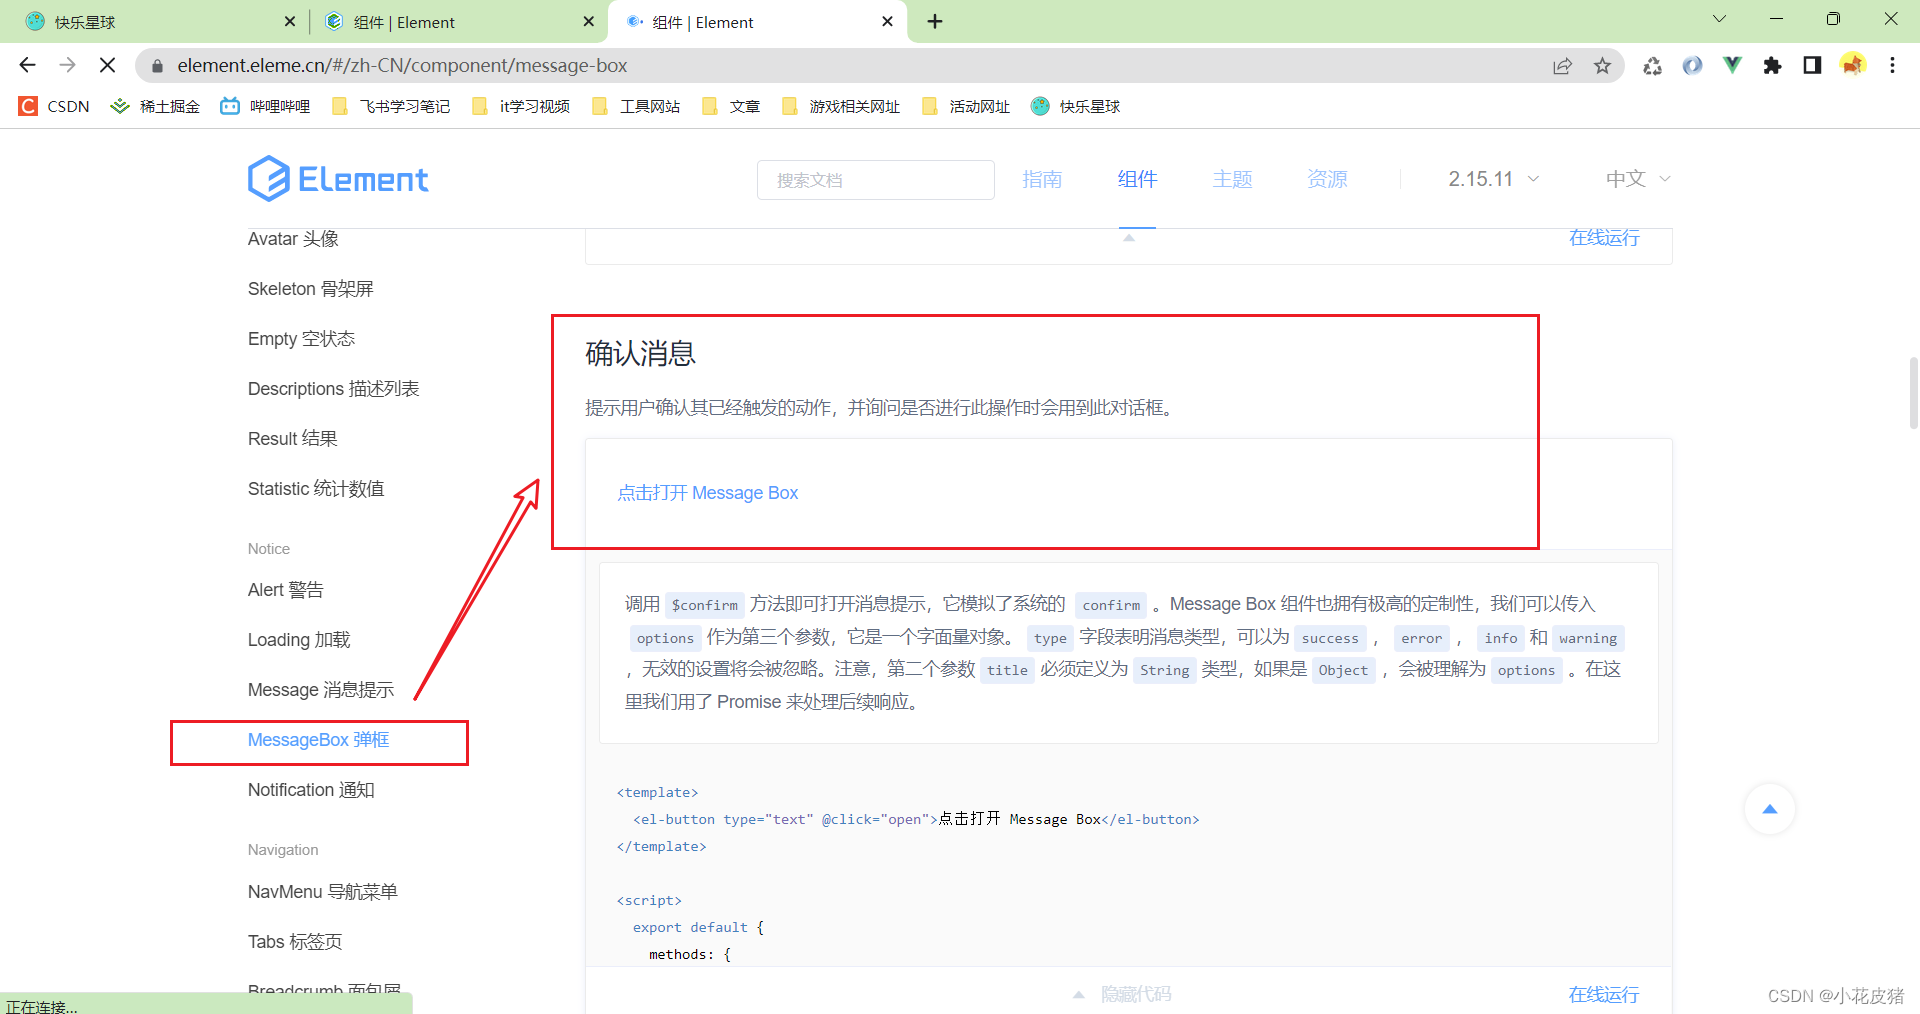Click the top 在线运行 link
1920x1014 pixels.
(x=1604, y=238)
